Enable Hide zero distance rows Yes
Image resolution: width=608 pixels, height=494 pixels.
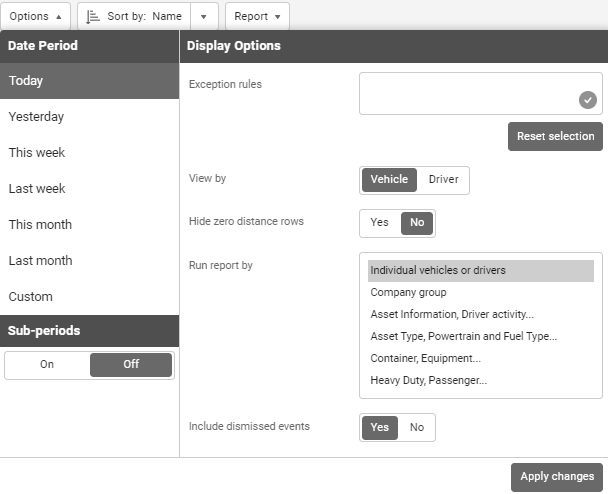point(380,223)
